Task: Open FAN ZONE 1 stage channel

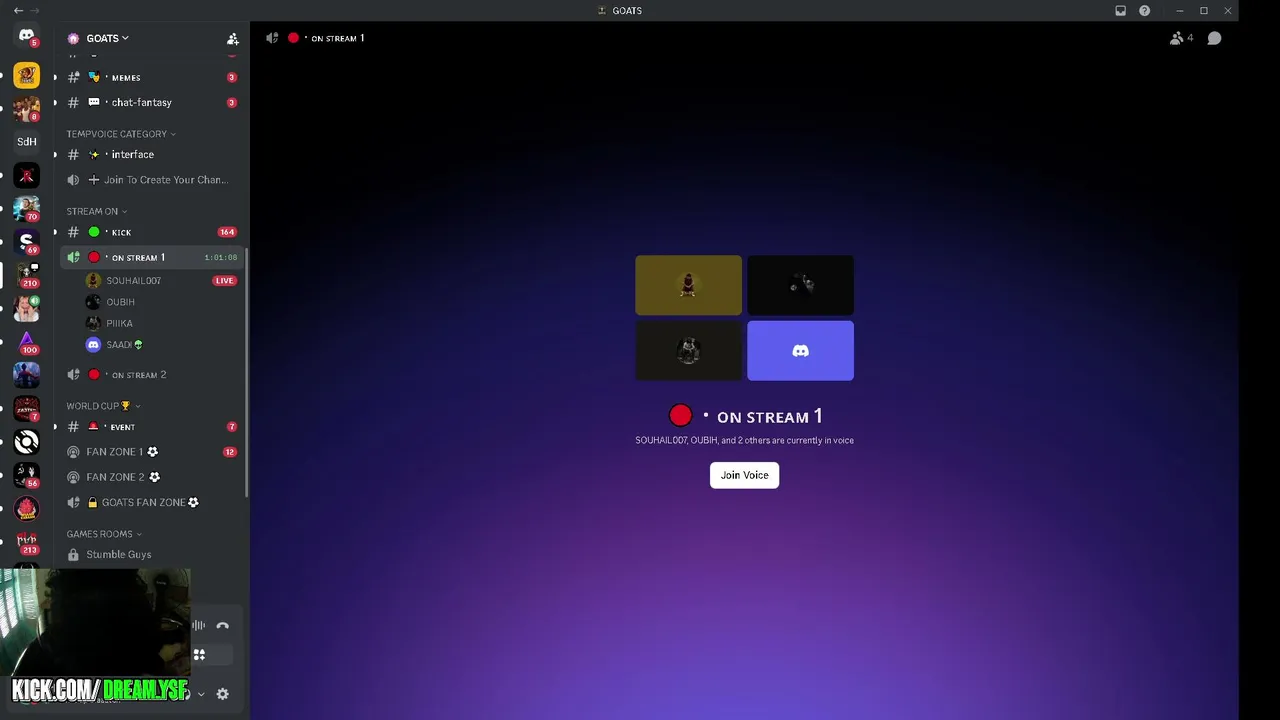Action: tap(150, 452)
